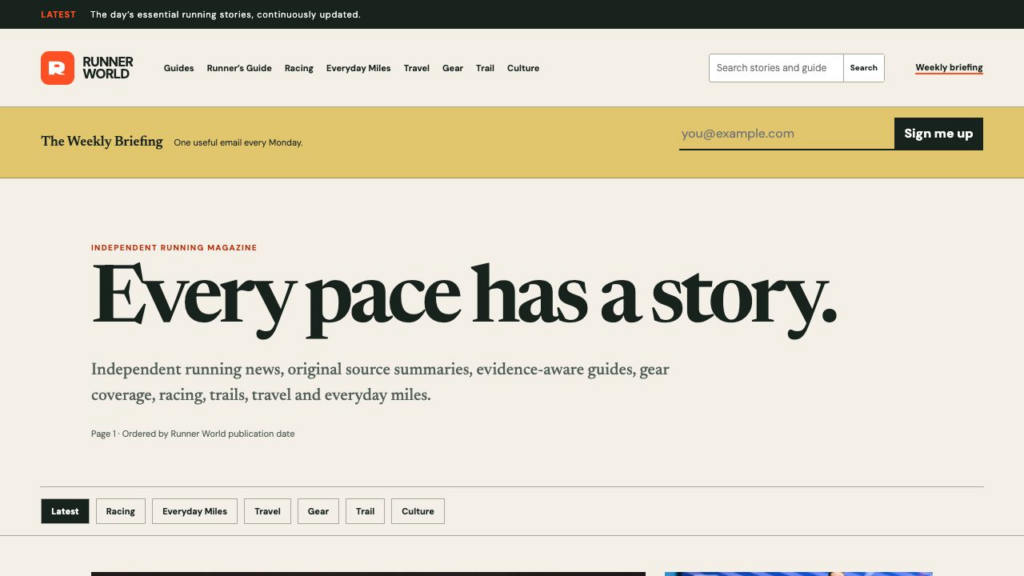The height and width of the screenshot is (576, 1024).
Task: Select the Culture filter tab
Action: [417, 511]
